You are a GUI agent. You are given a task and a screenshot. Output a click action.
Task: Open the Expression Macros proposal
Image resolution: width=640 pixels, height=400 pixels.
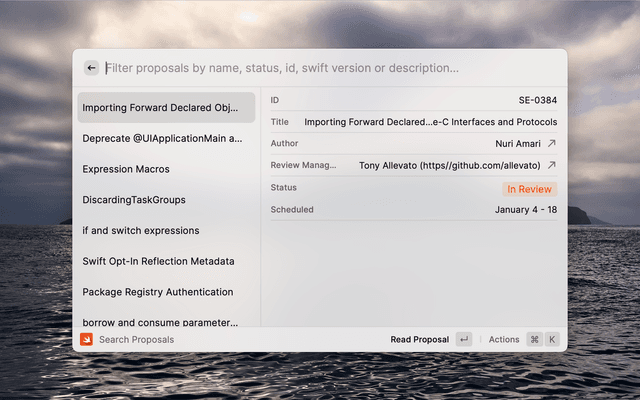[126, 169]
